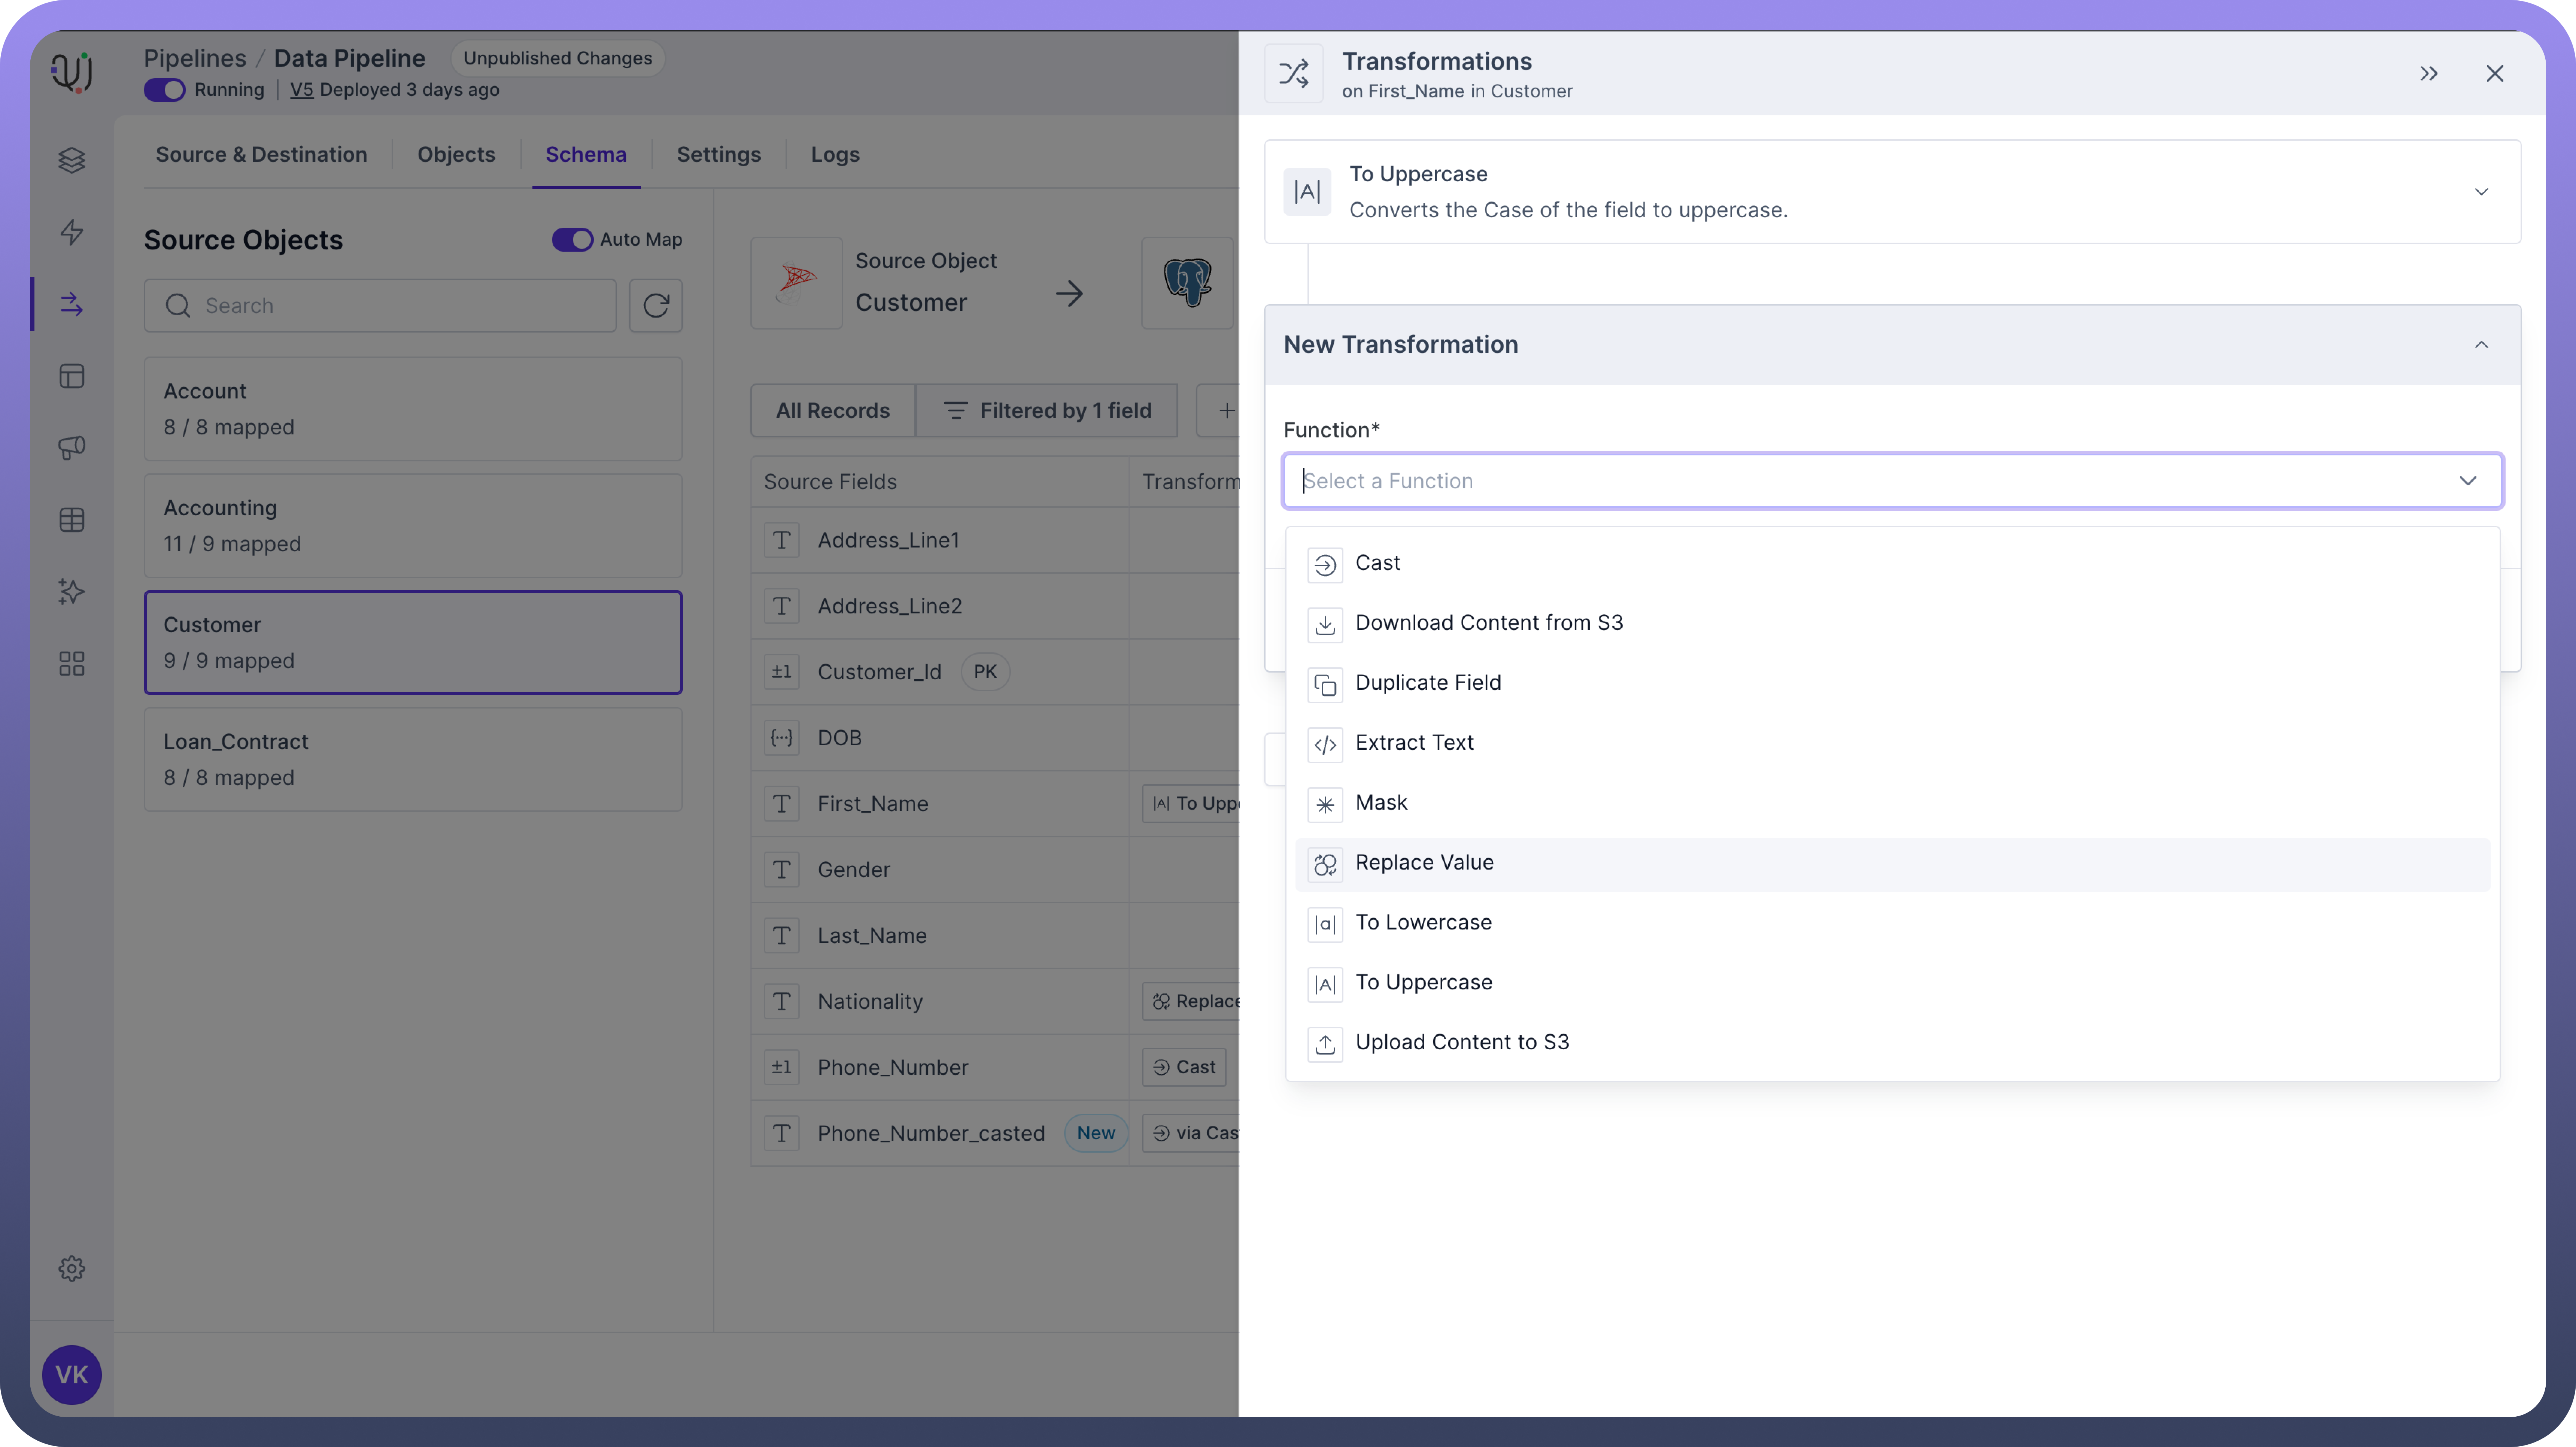2576x1447 pixels.
Task: Open the megaphone sidebar icon
Action: [71, 447]
